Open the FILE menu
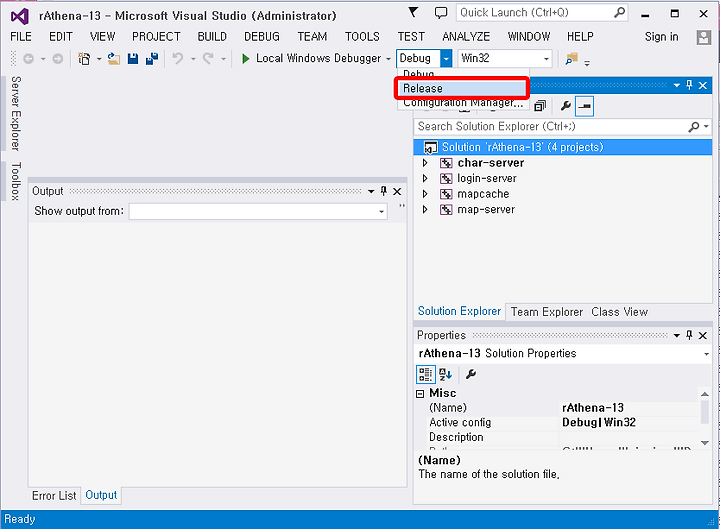Viewport: 720px width, 529px height. click(21, 37)
